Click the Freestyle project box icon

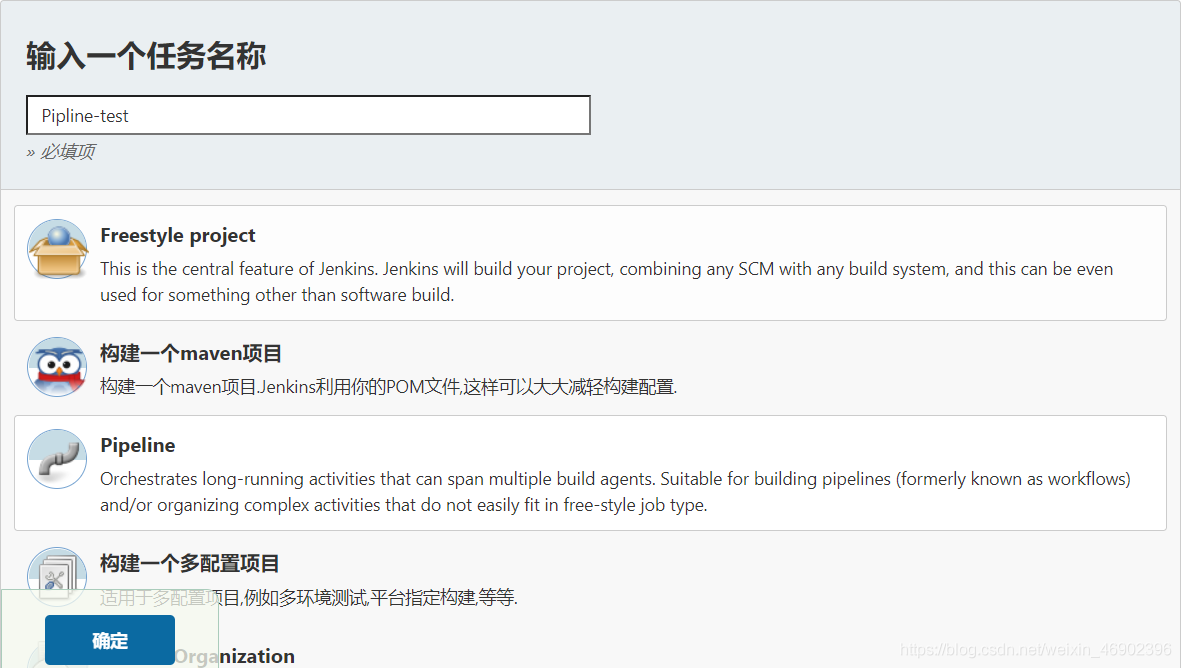(x=57, y=249)
